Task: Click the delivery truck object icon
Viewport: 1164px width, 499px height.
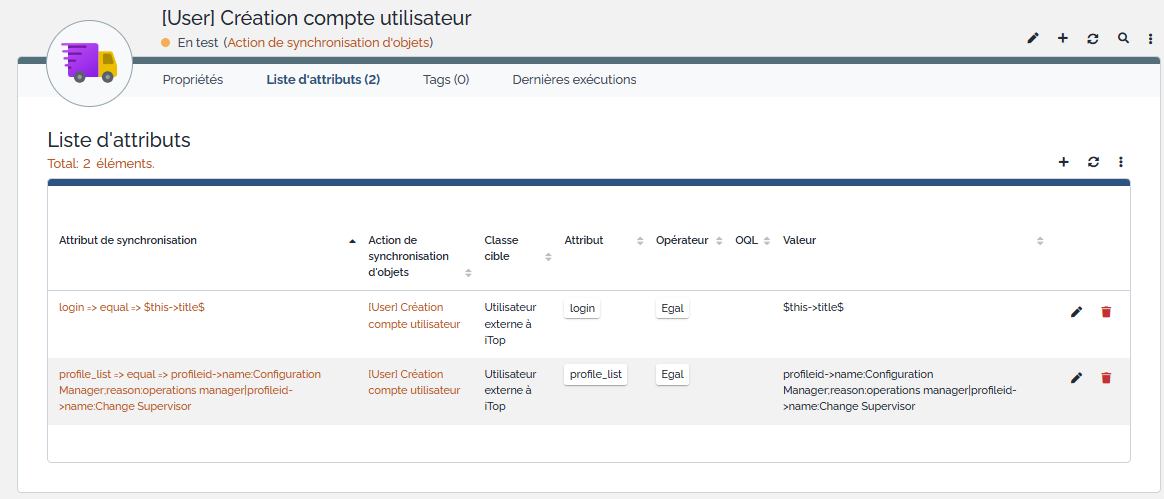Action: pyautogui.click(x=90, y=63)
